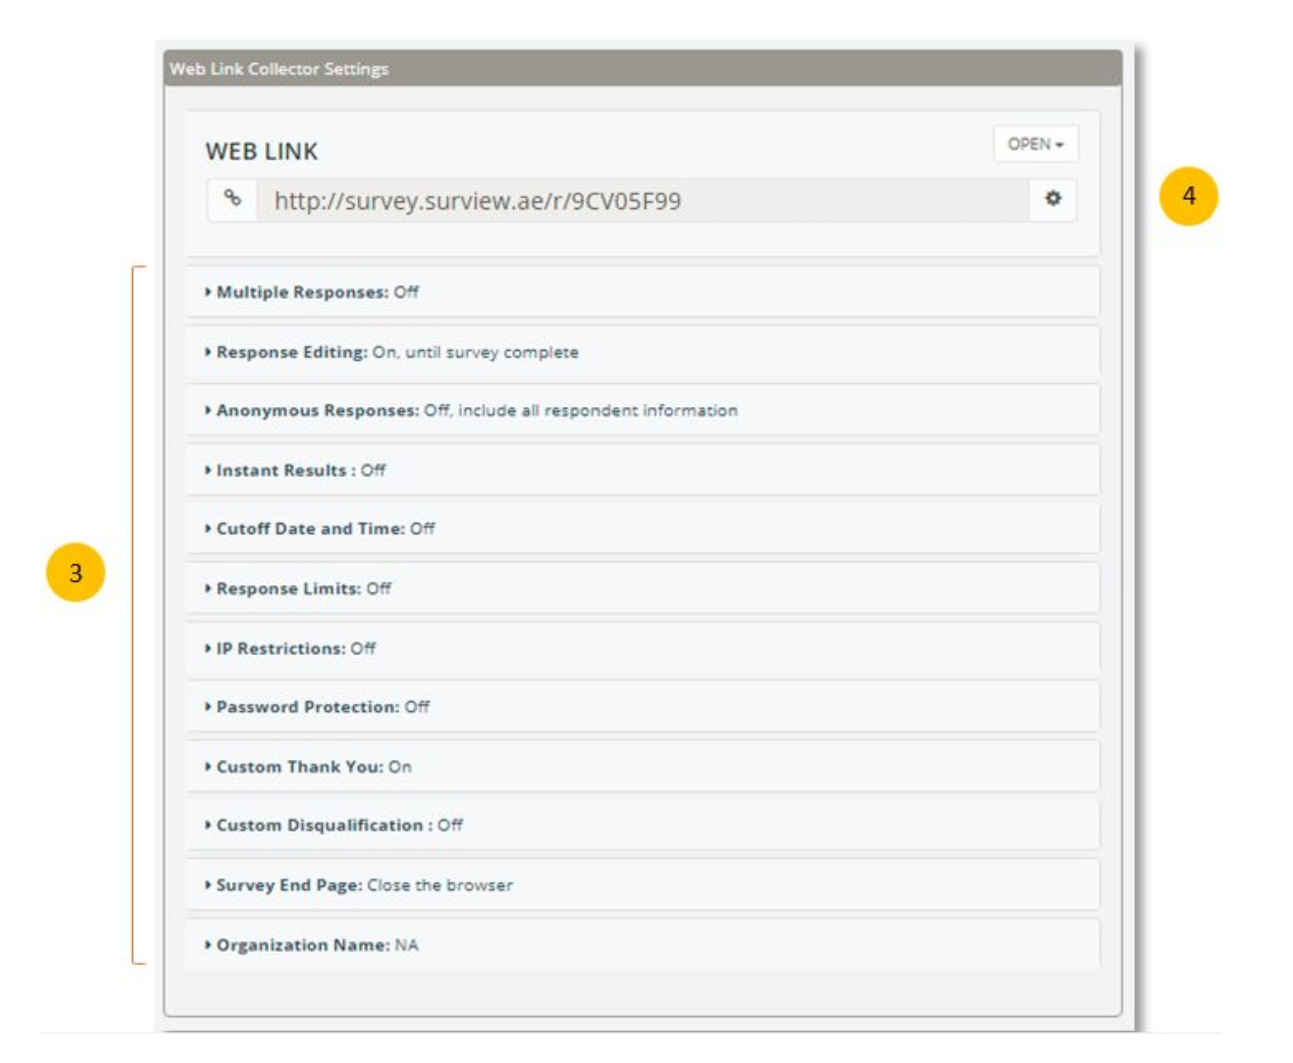
Task: Expand Anonymous Responses section
Action: (476, 410)
